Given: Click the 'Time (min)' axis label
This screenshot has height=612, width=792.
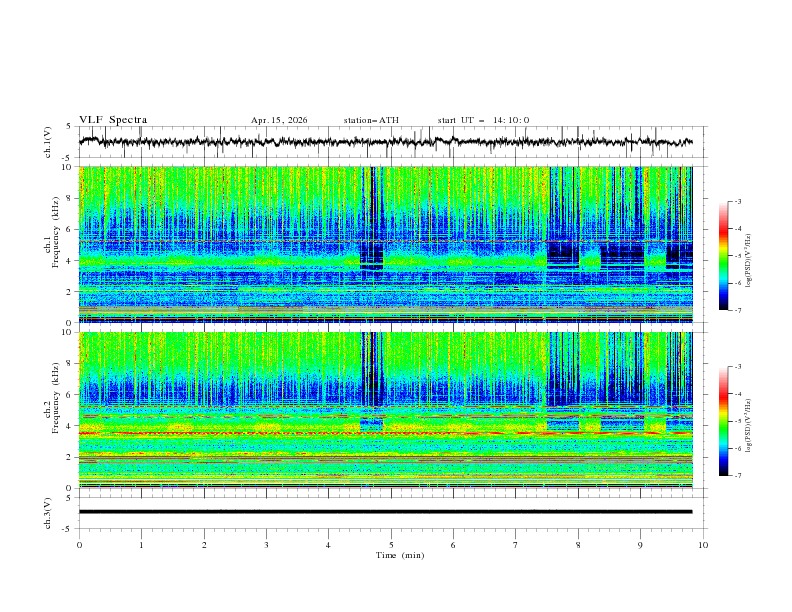Looking at the screenshot, I should 400,555.
